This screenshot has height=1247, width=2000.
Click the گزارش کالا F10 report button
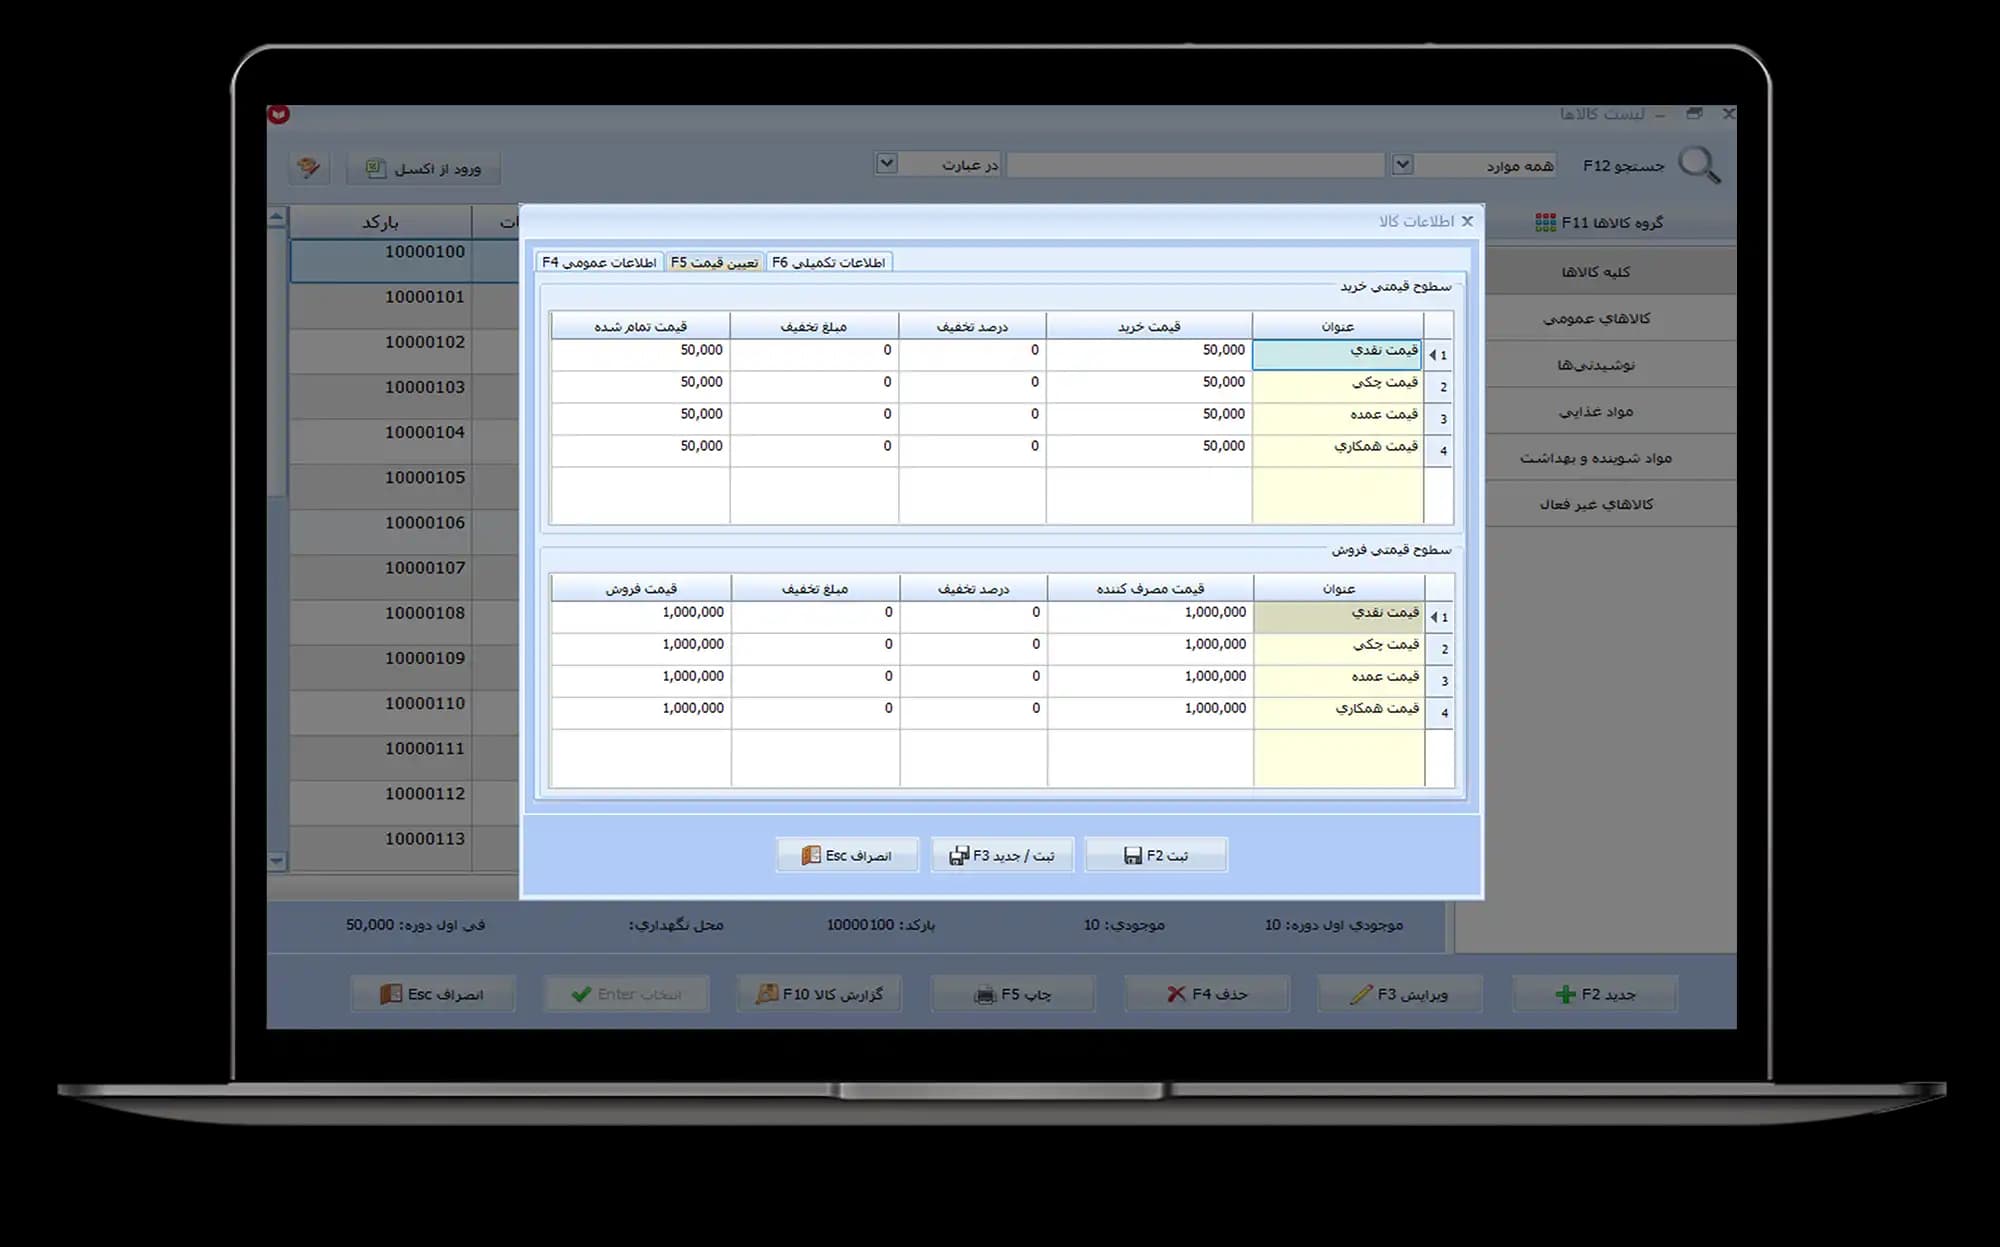click(819, 994)
